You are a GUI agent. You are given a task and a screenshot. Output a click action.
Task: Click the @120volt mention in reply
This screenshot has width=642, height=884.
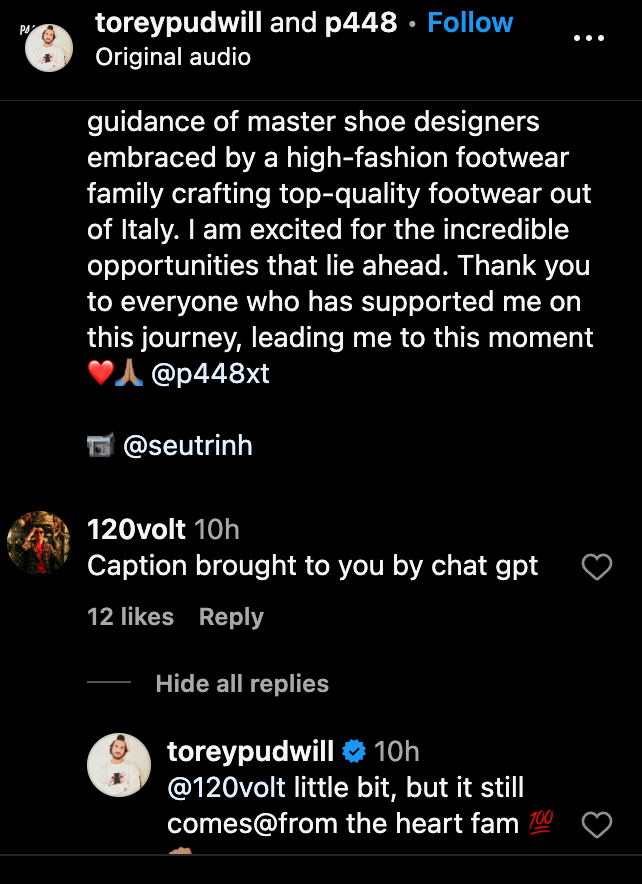pos(226,788)
